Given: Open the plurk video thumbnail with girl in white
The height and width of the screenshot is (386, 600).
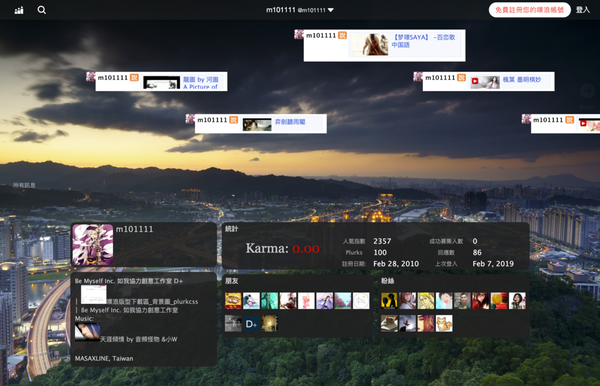Looking at the screenshot, I should click(x=485, y=82).
